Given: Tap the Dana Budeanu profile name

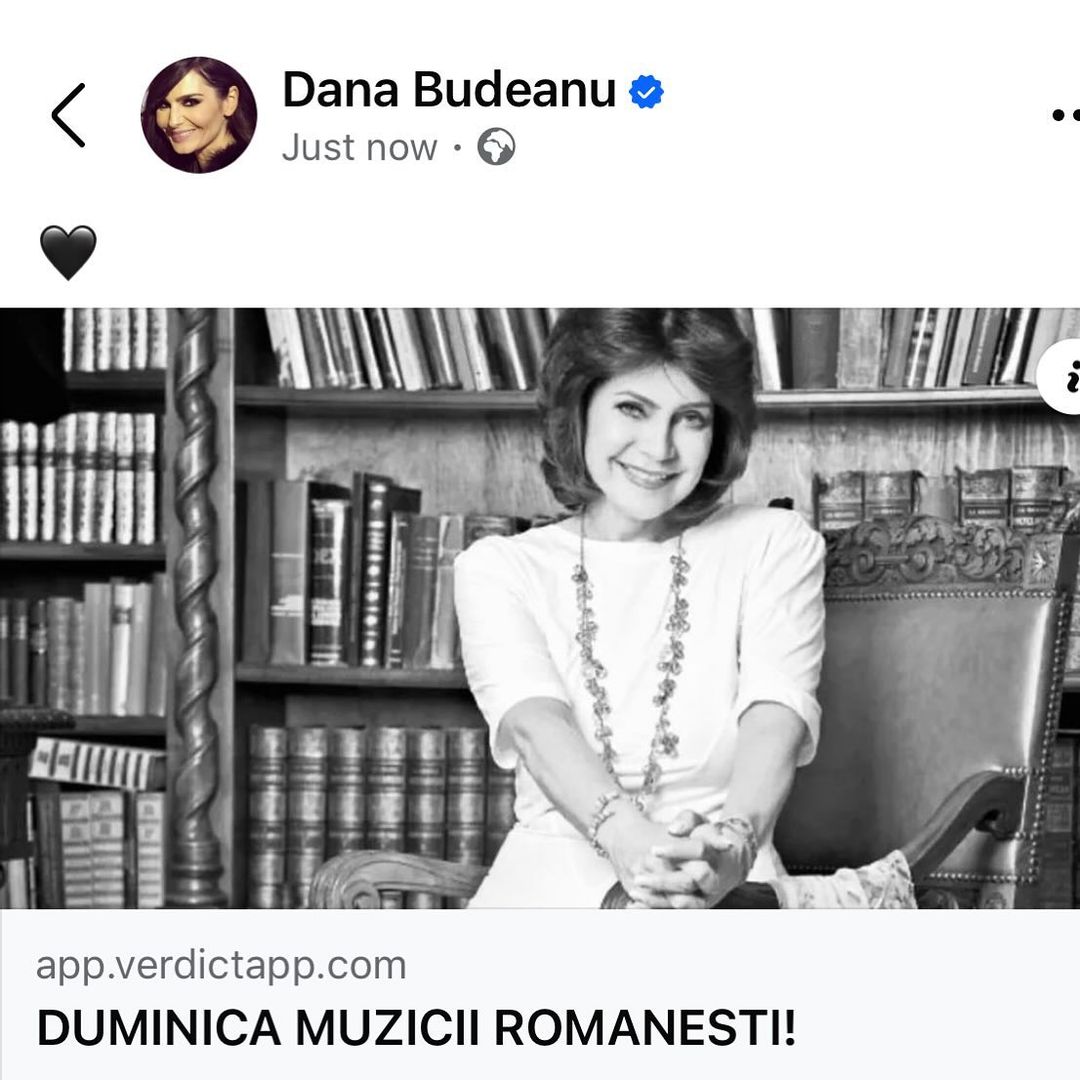Looking at the screenshot, I should (449, 90).
